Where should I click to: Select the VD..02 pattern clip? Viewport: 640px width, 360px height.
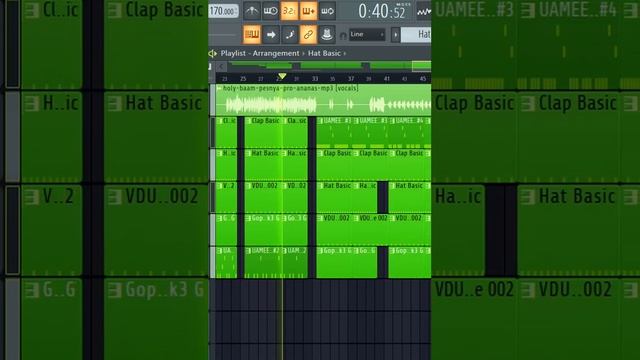pyautogui.click(x=295, y=198)
